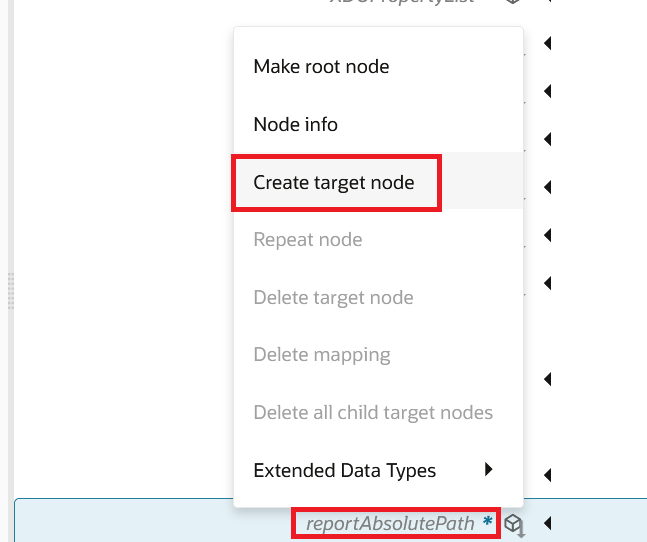Click triangle between Make root node and Node info
647x542 pixels.
548,91
